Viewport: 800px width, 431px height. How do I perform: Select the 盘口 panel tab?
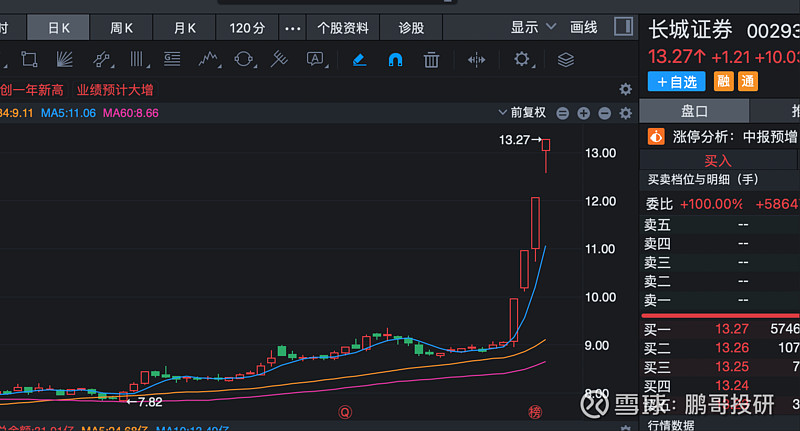click(x=694, y=111)
